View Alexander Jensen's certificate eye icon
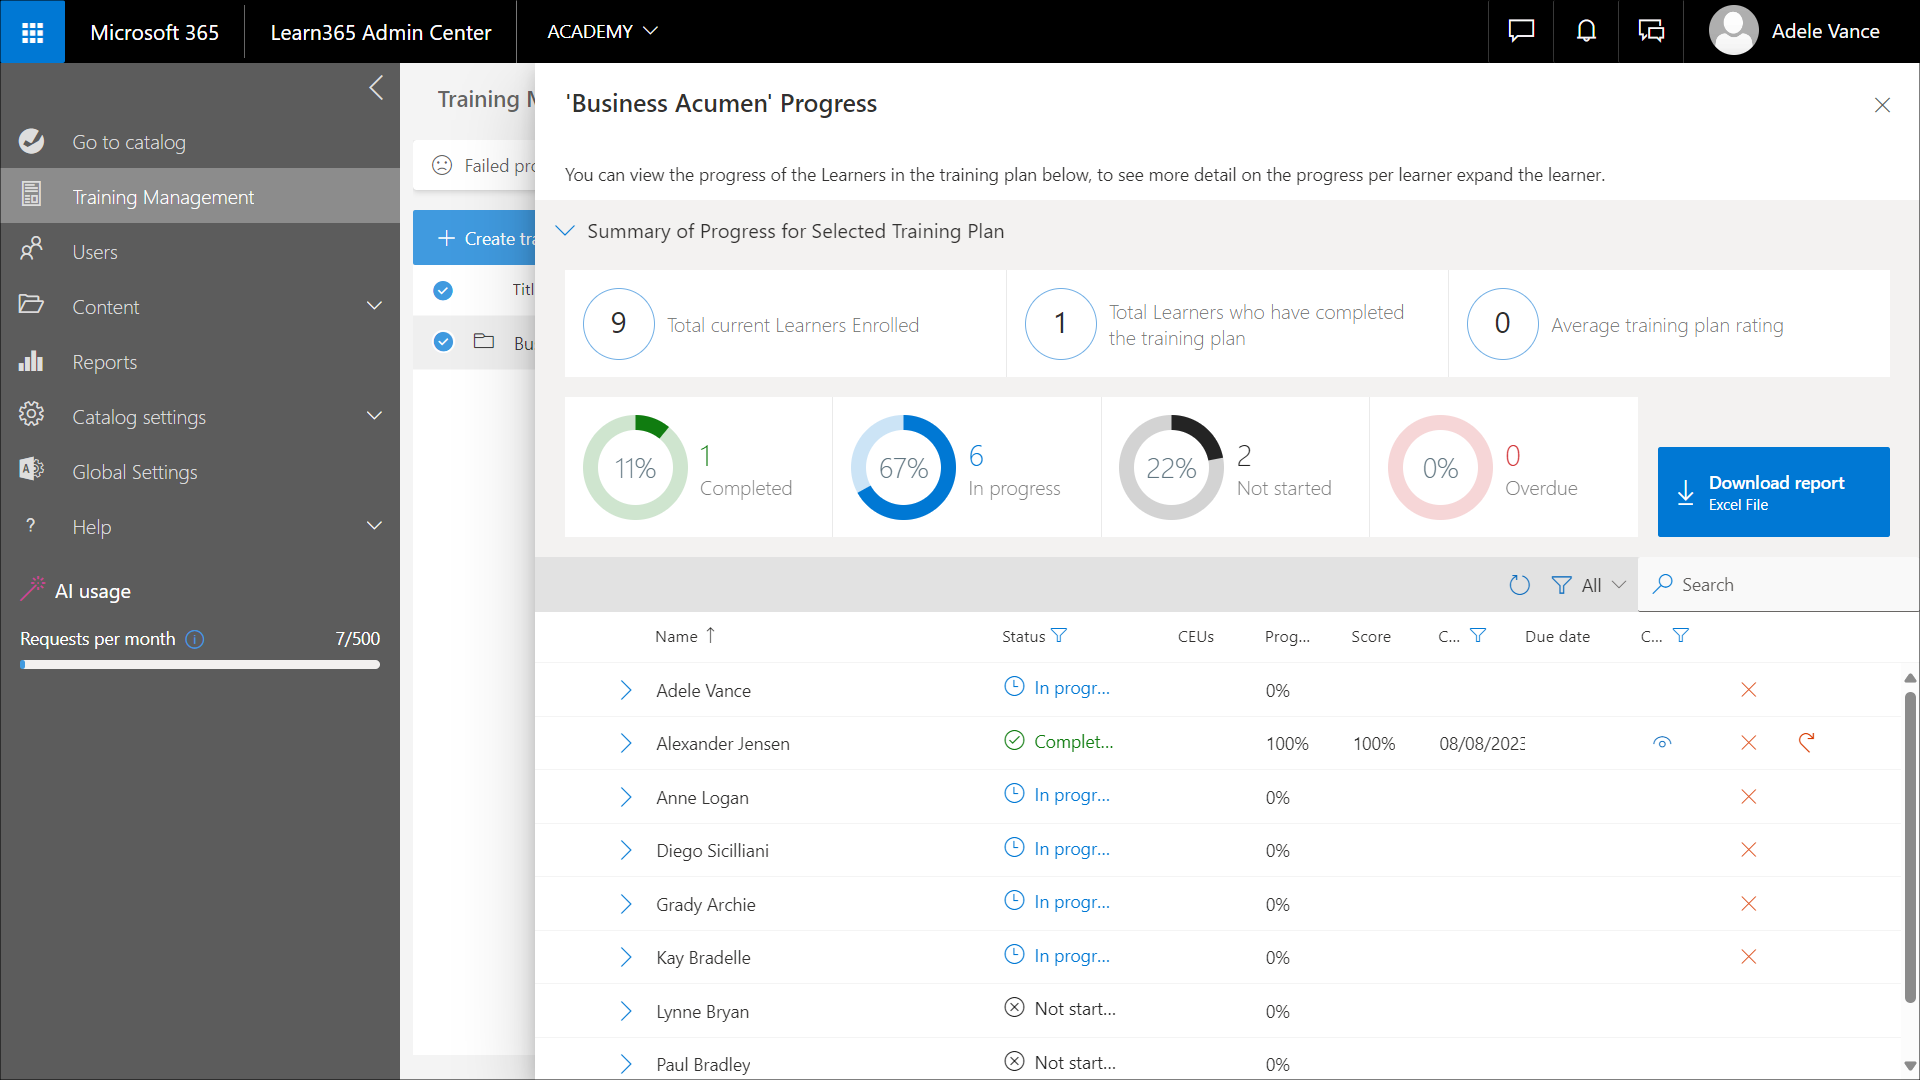 1662,742
